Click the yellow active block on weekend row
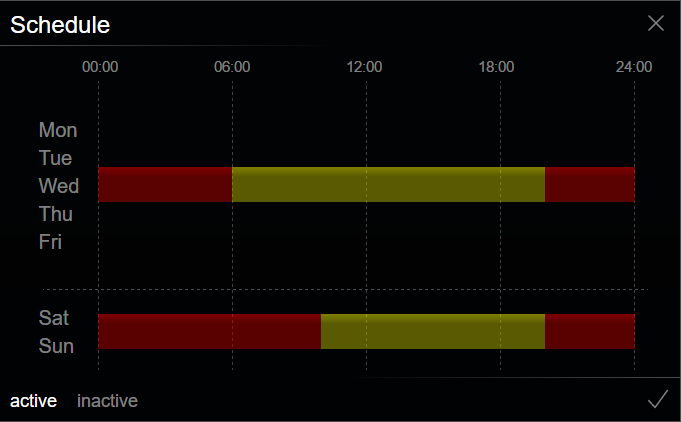Screen dimensions: 681x422 [x=432, y=331]
